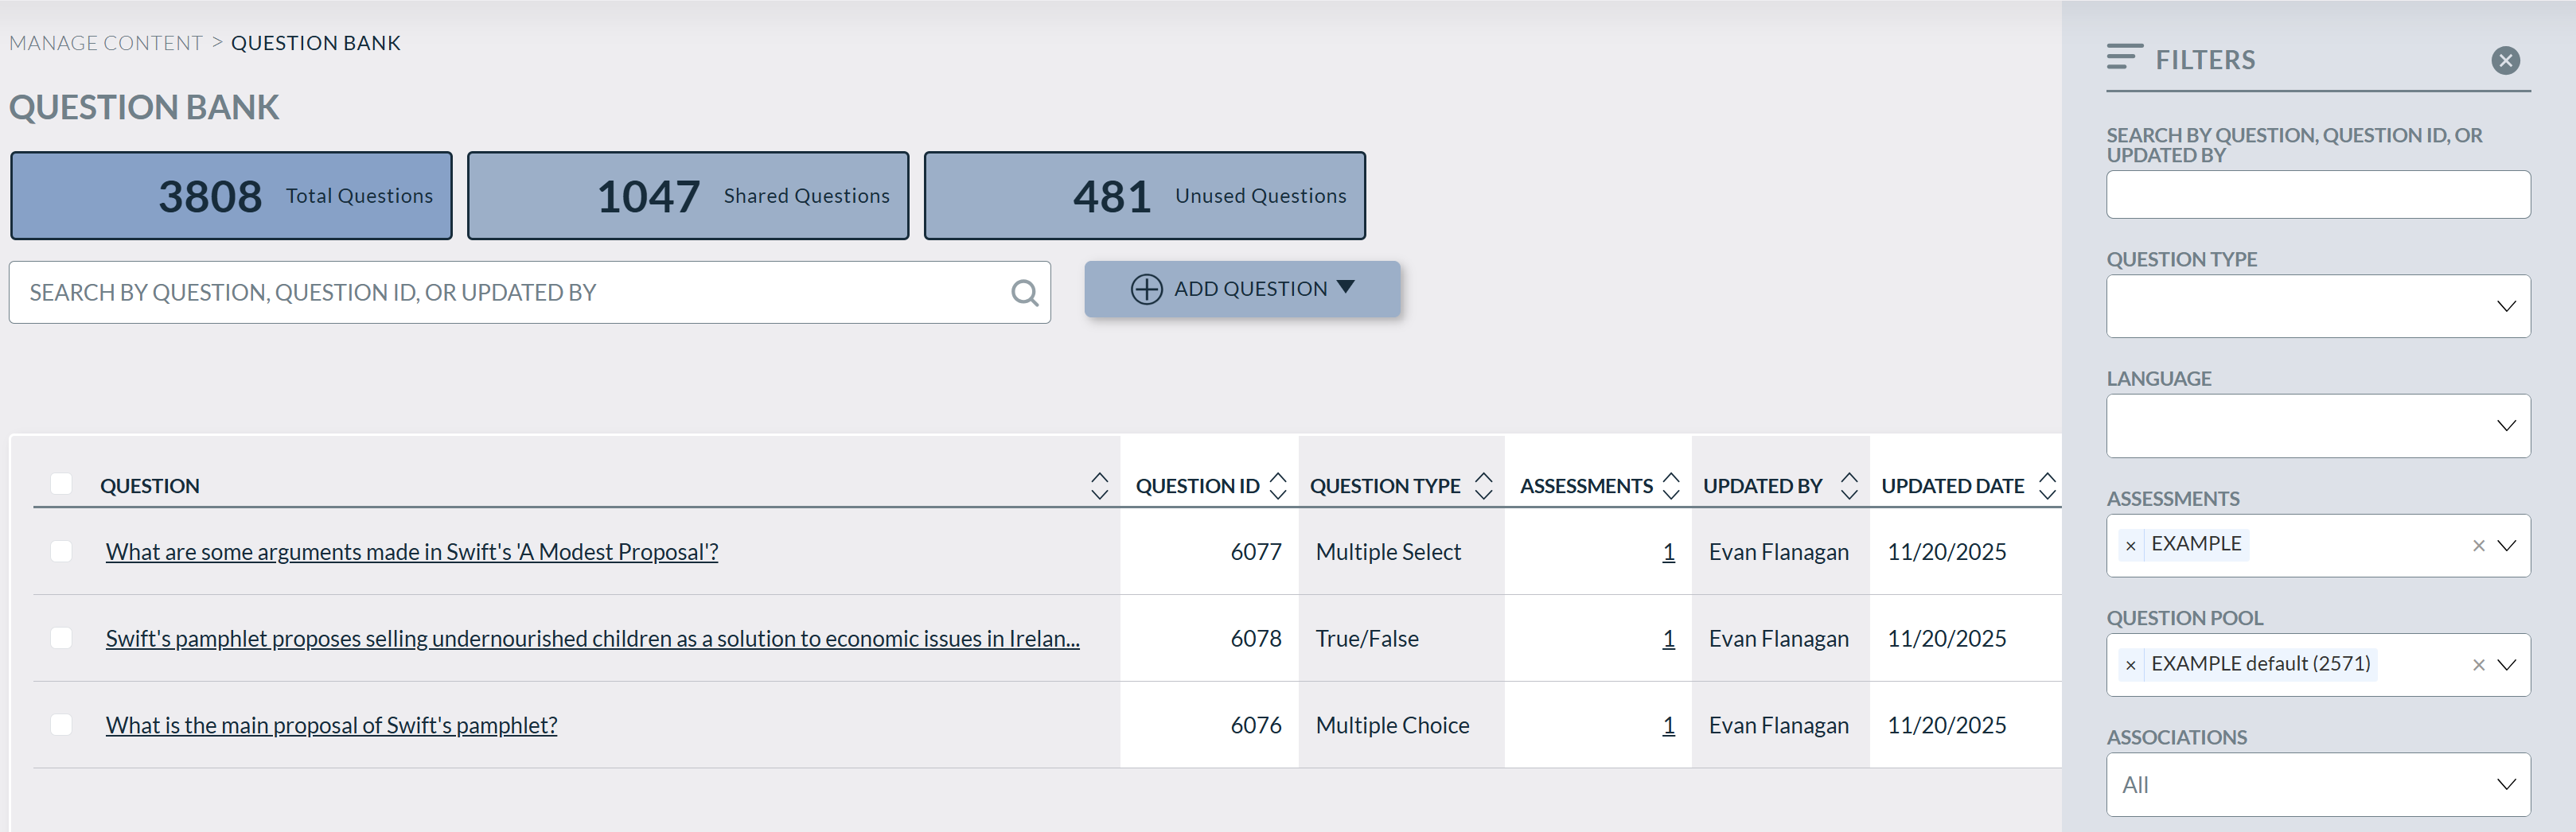Open the Question Type filter dropdown
The image size is (2576, 832).
point(2317,306)
